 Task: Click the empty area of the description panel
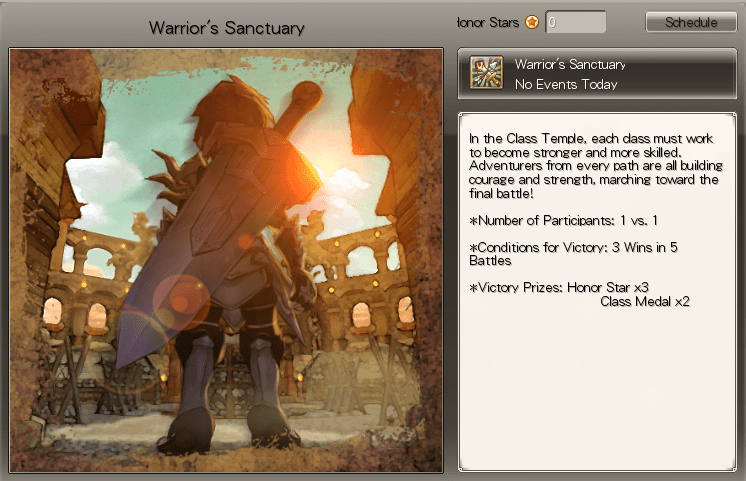click(597, 390)
